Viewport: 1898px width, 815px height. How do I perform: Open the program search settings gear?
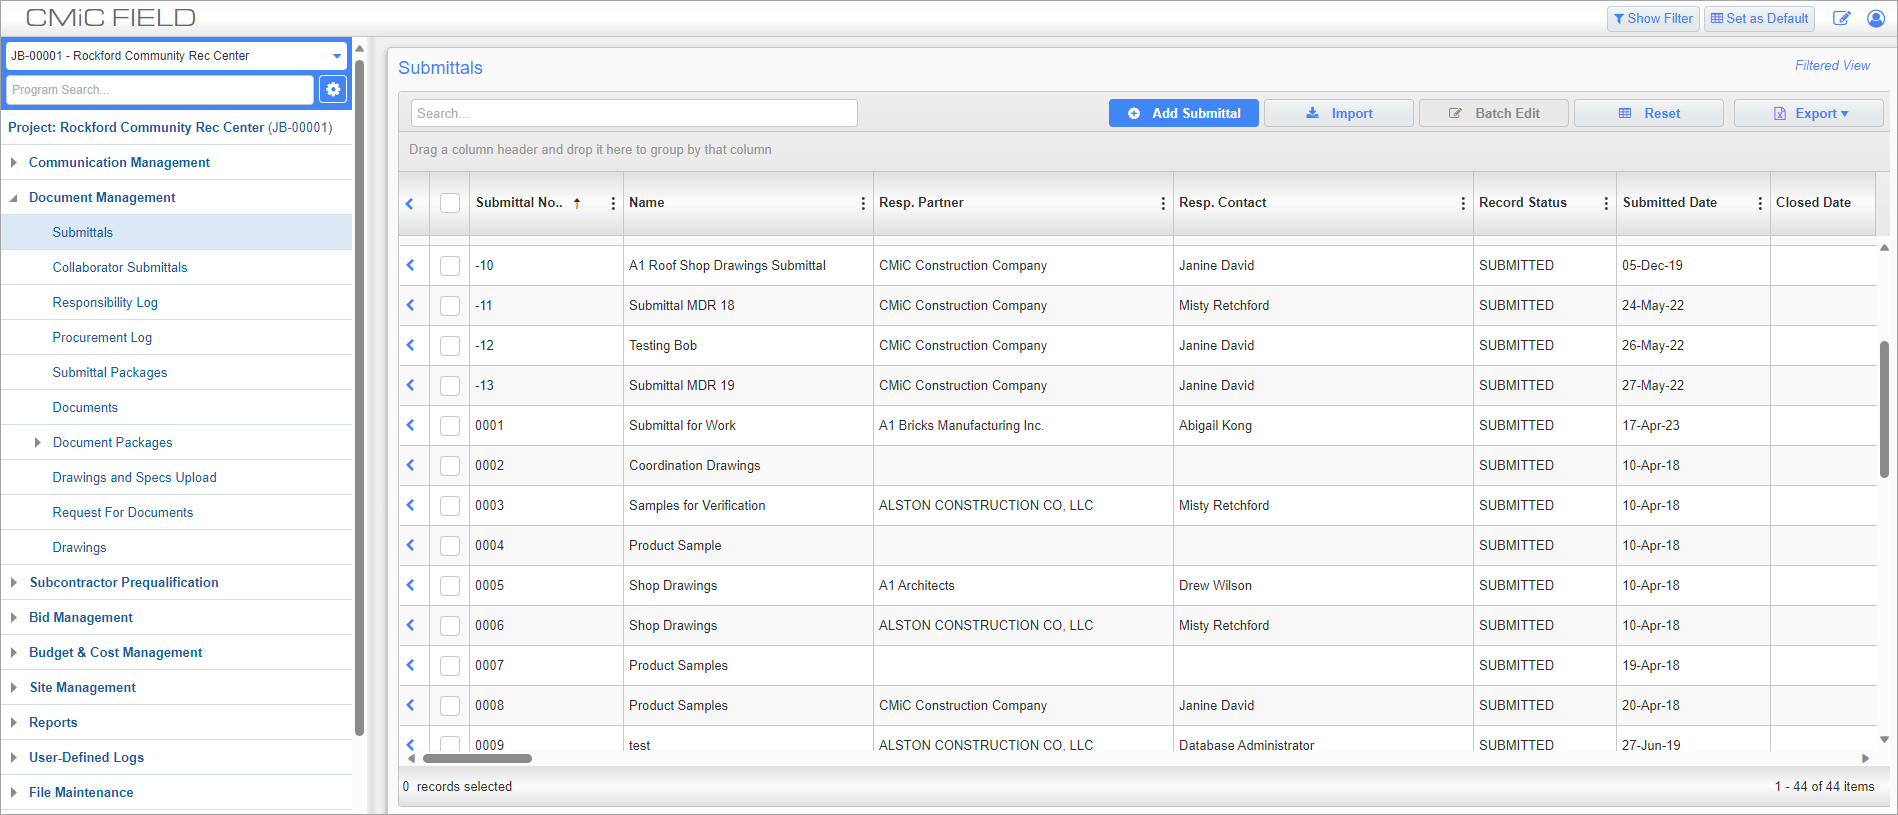tap(333, 89)
